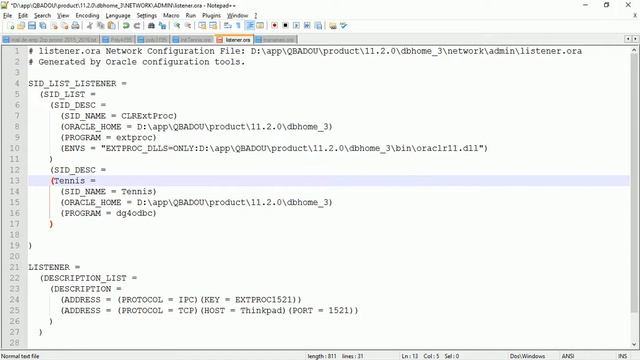Click the Close All toolbar icon

(x=64, y=26)
